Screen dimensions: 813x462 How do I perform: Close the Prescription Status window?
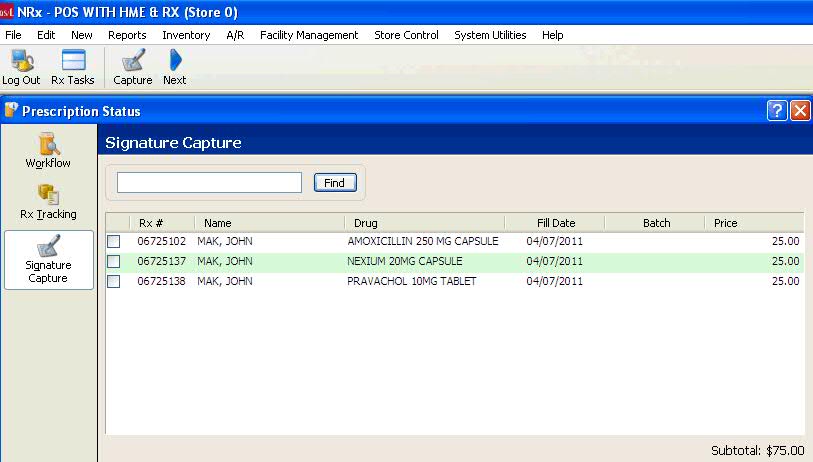tap(800, 110)
